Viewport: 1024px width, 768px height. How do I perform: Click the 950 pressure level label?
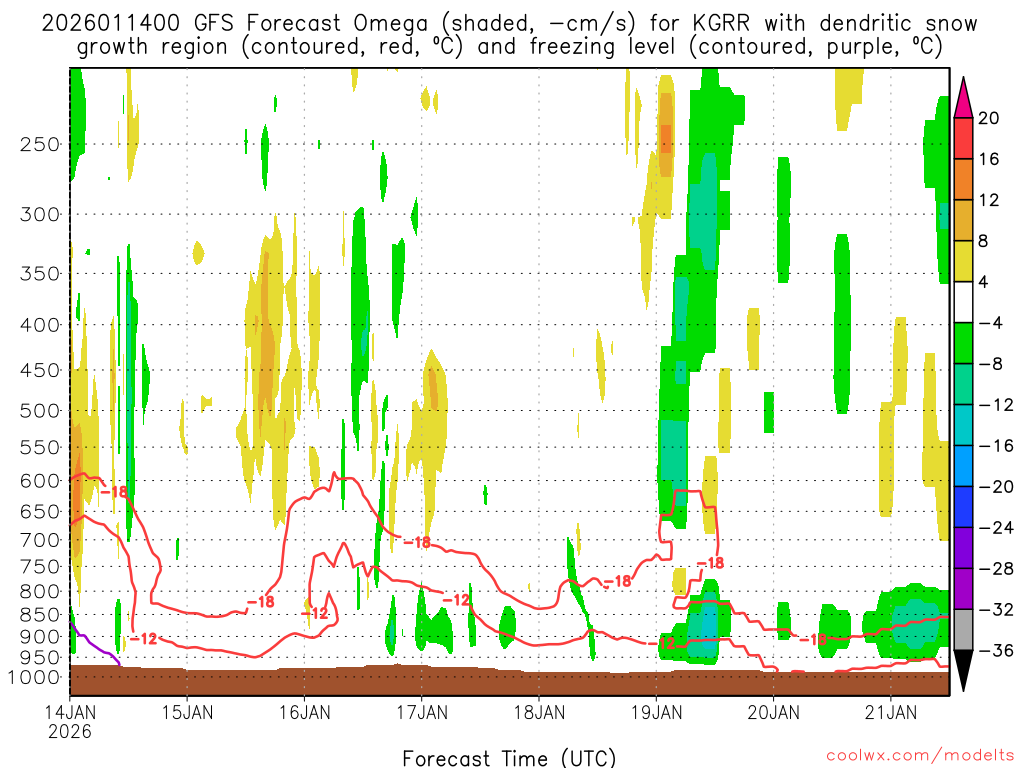click(40, 658)
